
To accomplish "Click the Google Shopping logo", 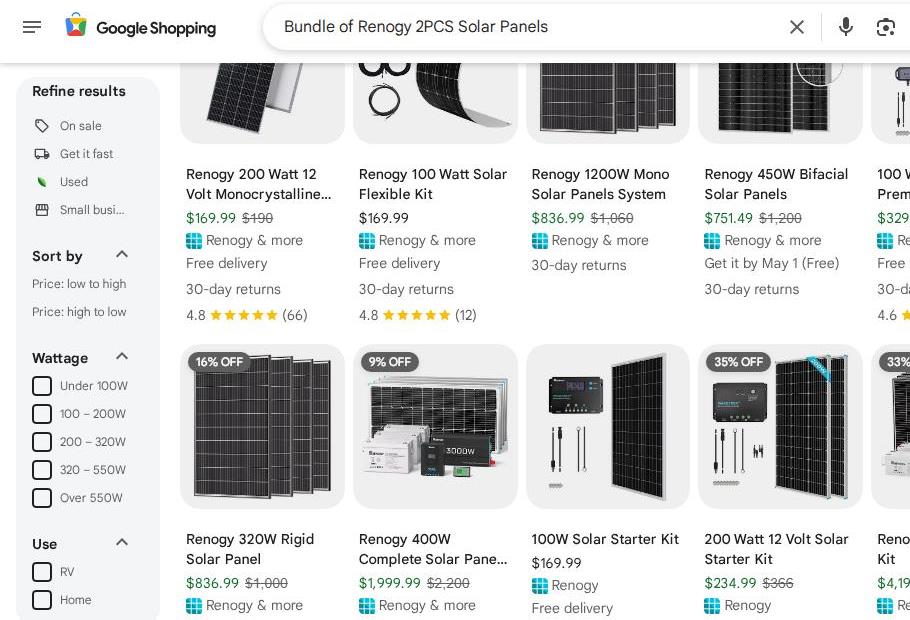I will [x=140, y=27].
